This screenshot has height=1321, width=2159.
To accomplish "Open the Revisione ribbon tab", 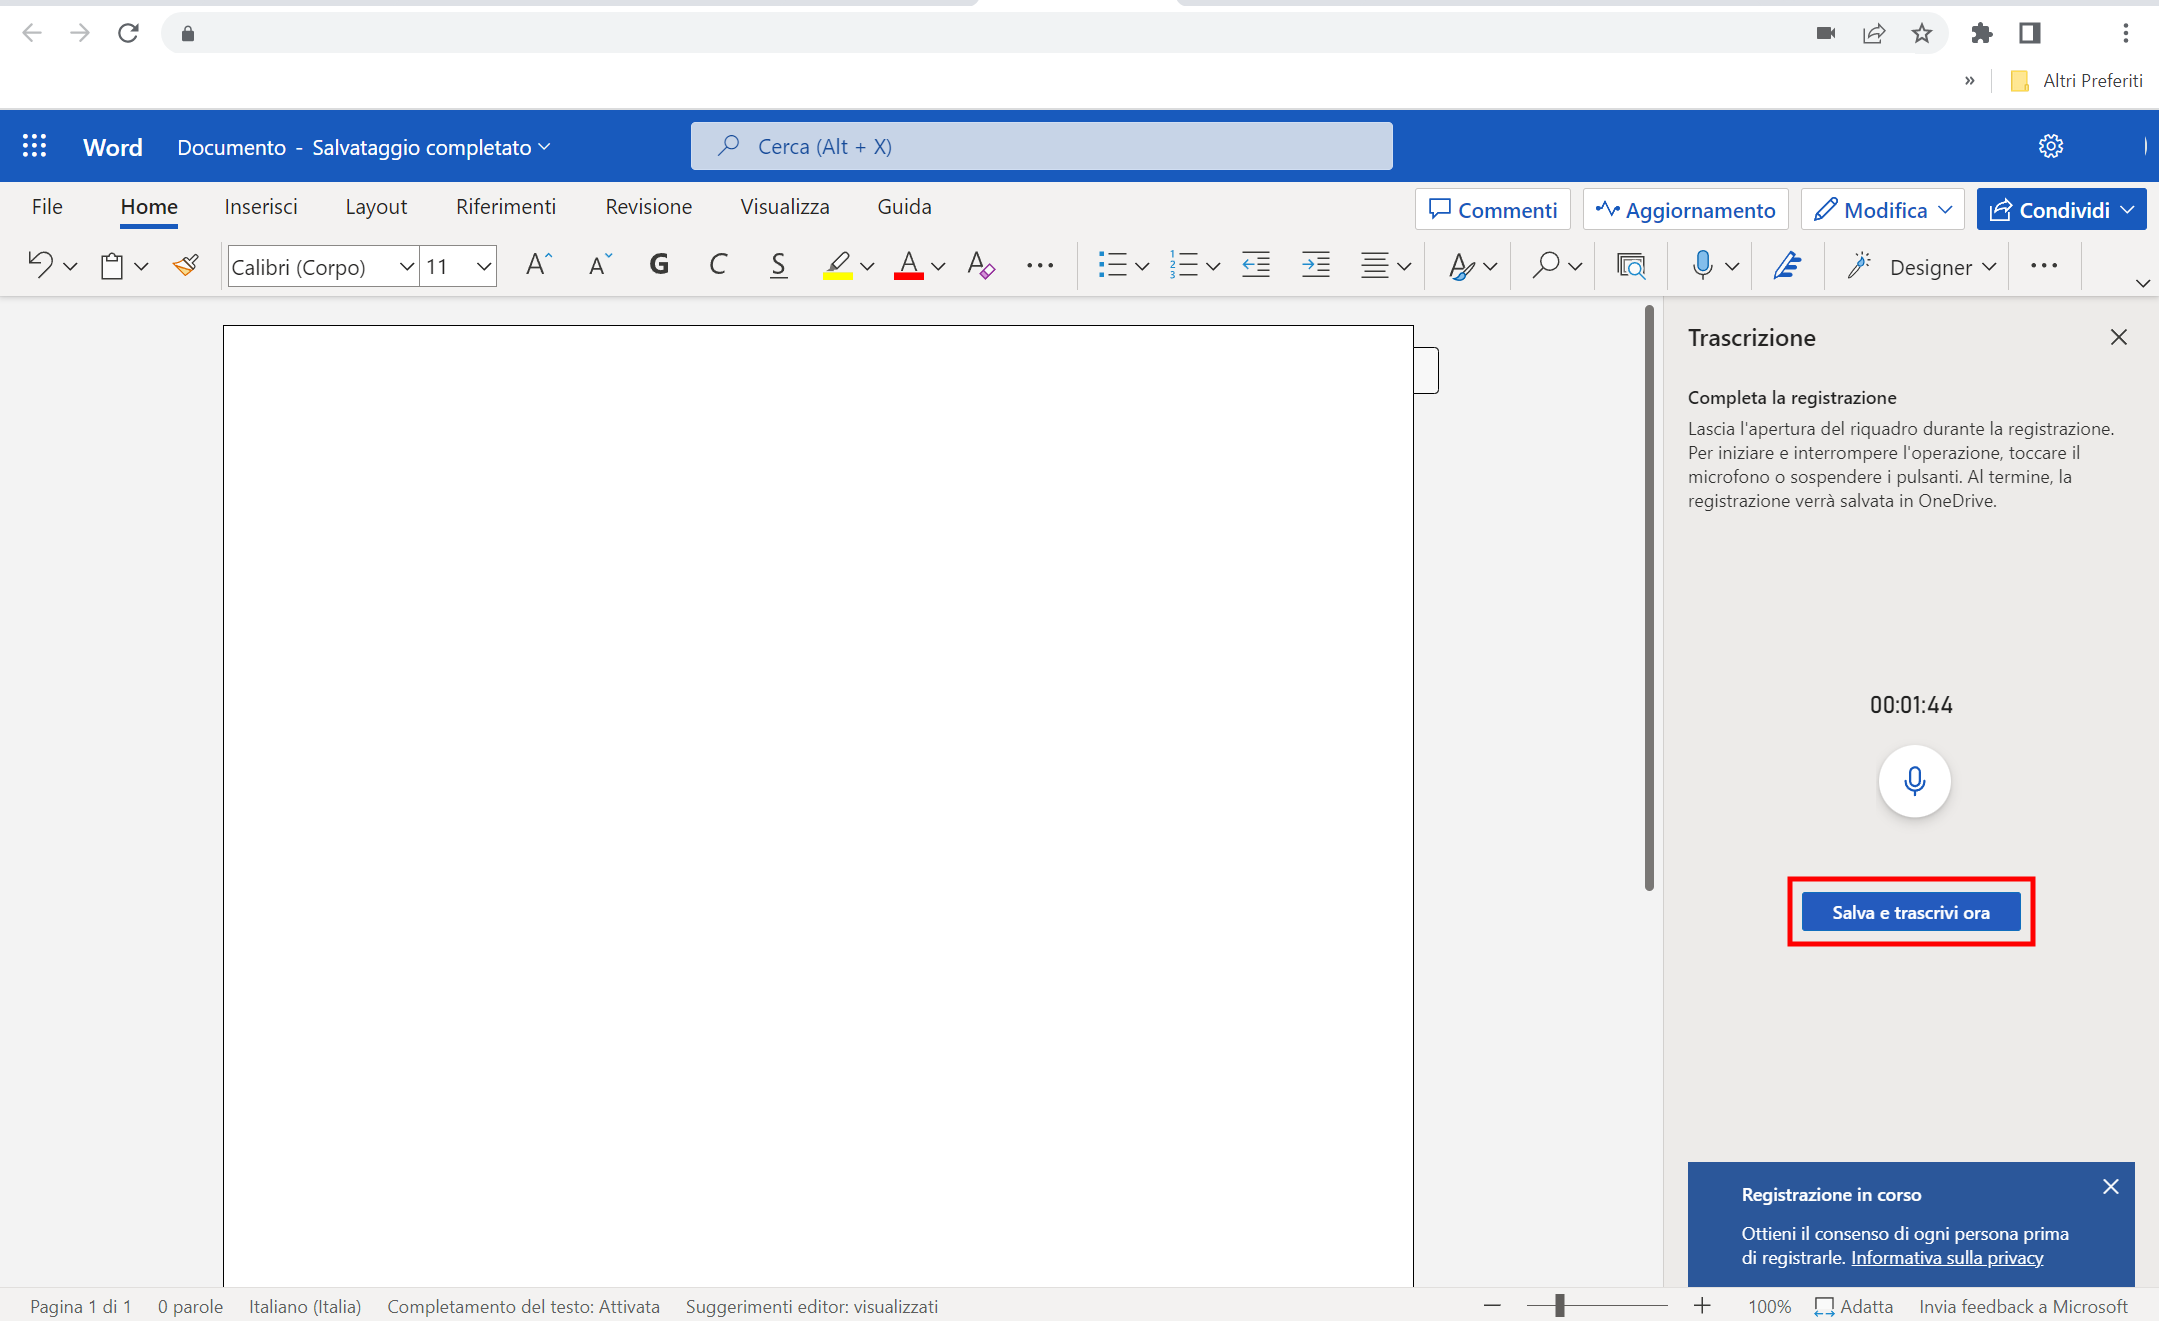I will click(x=647, y=206).
